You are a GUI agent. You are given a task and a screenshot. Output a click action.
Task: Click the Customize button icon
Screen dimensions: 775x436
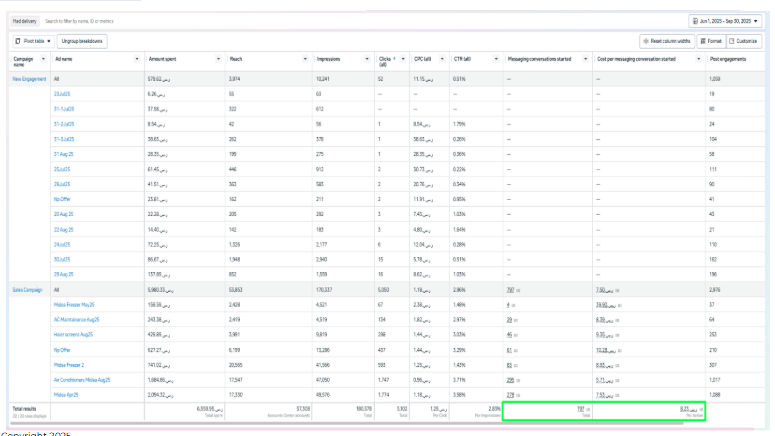(732, 41)
